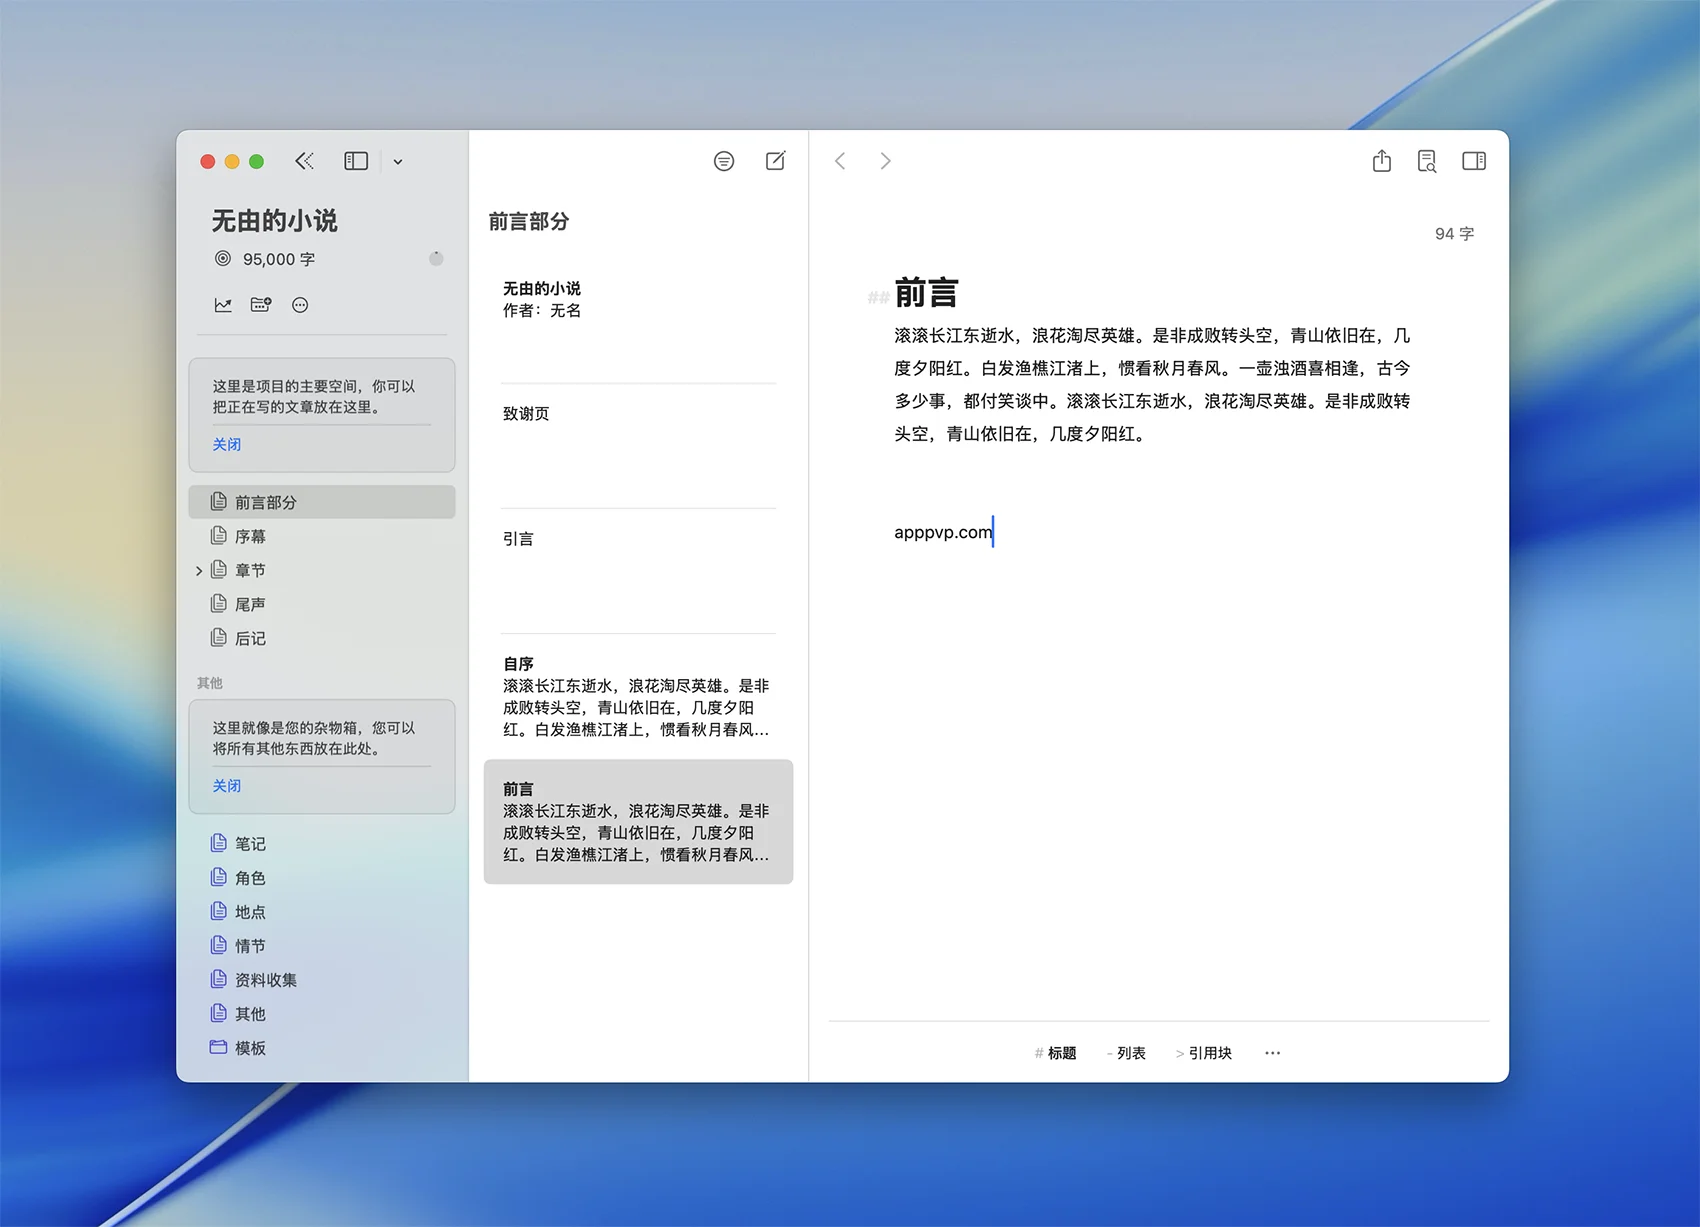Viewport: 1700px width, 1227px height.
Task: Insert a 引用块 from bottom toolbar
Action: tap(1204, 1053)
